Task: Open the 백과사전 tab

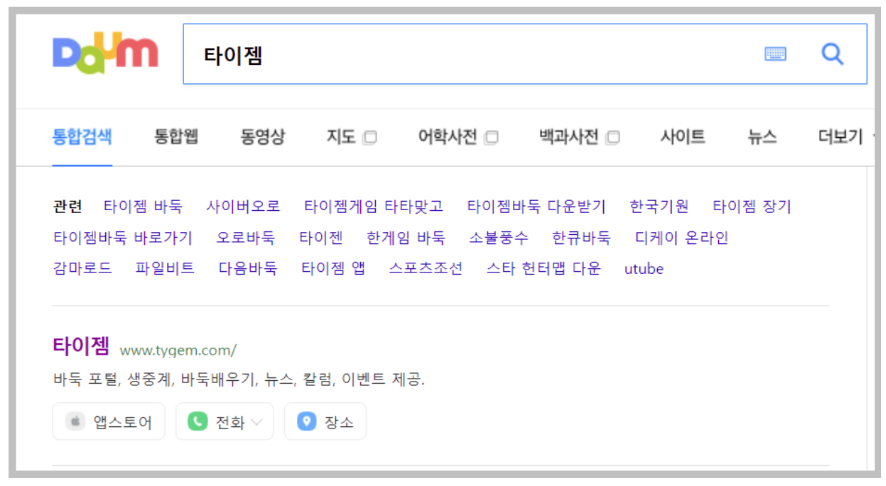Action: [x=568, y=137]
